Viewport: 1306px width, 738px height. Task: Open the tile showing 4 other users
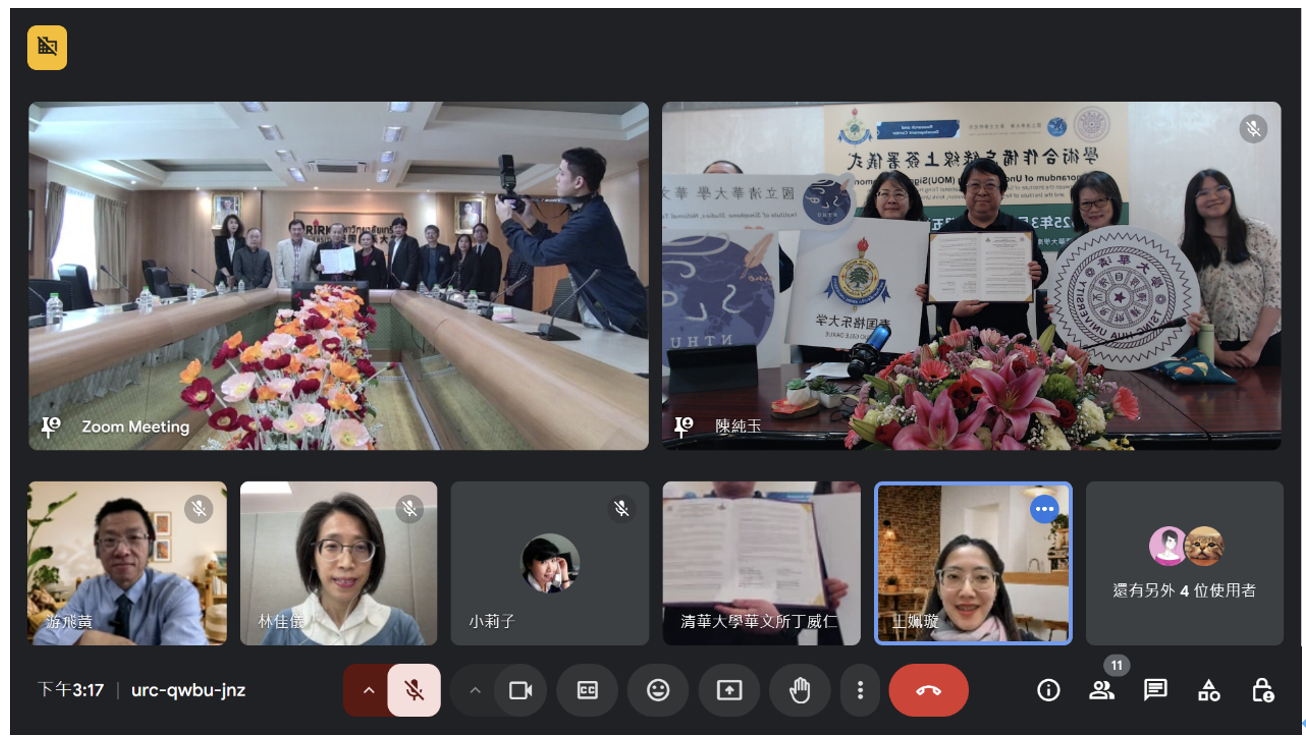[1184, 564]
